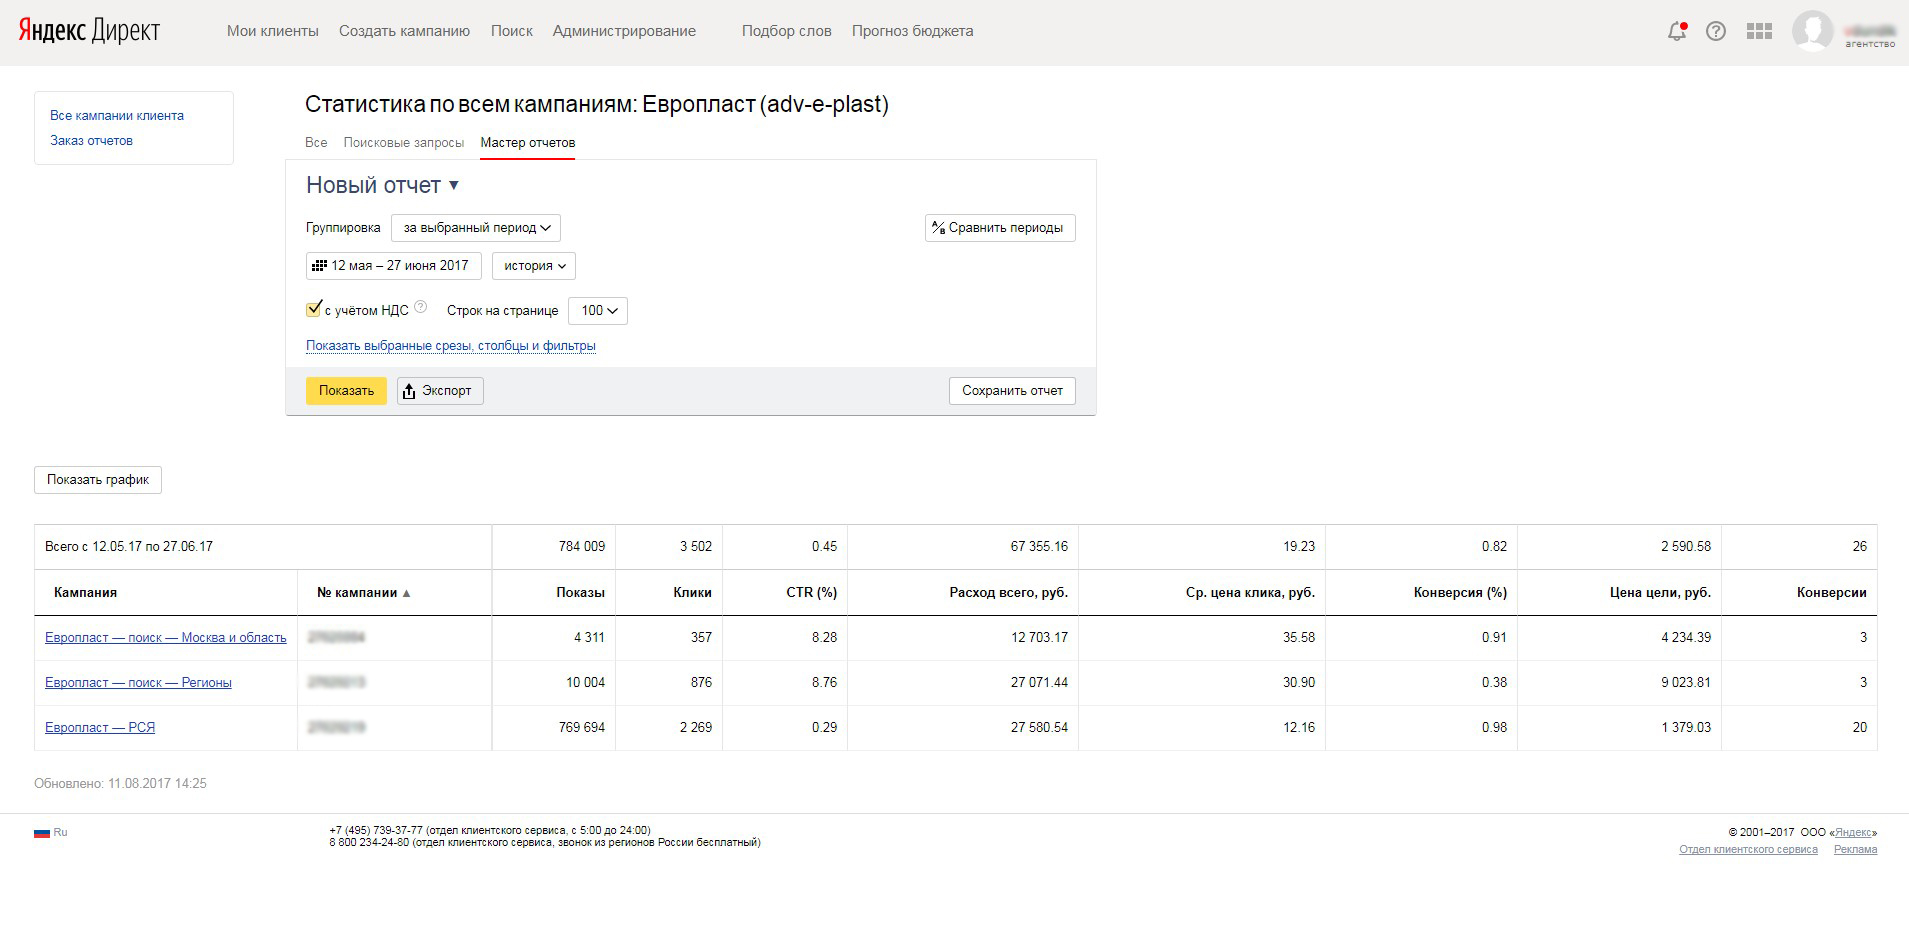Click the Russian flag language icon

[42, 832]
